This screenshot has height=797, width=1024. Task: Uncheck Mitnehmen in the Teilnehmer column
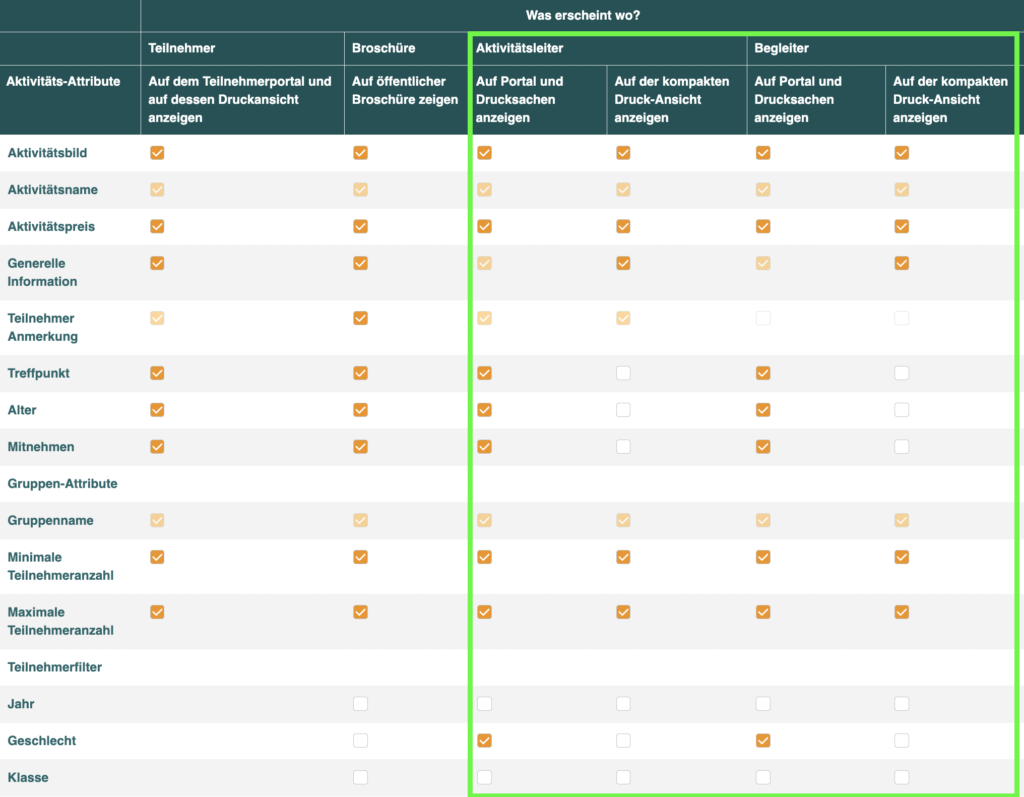[x=157, y=447]
